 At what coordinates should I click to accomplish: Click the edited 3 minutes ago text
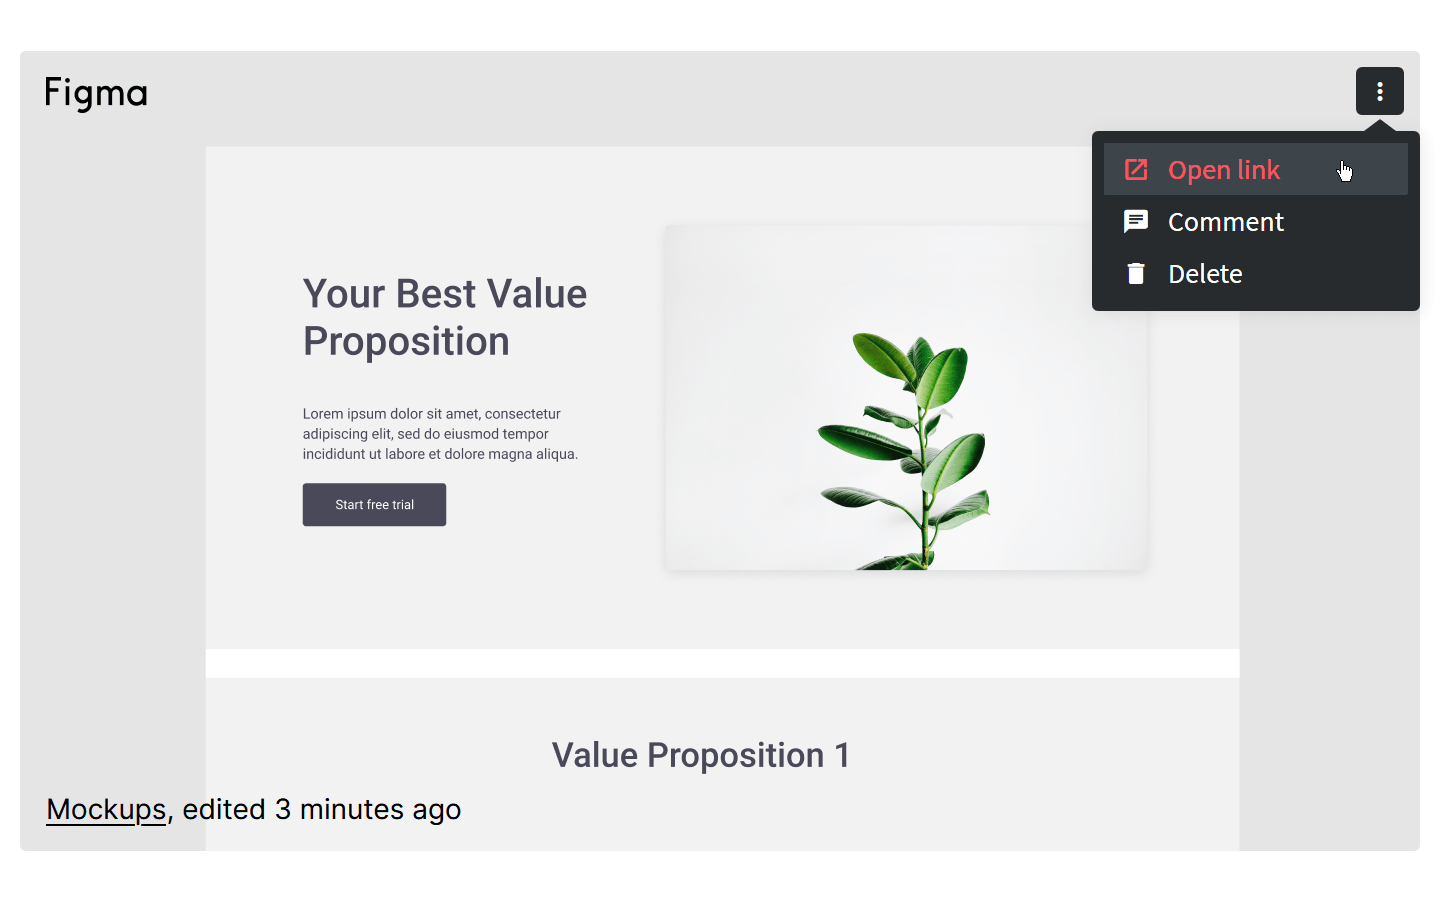322,809
